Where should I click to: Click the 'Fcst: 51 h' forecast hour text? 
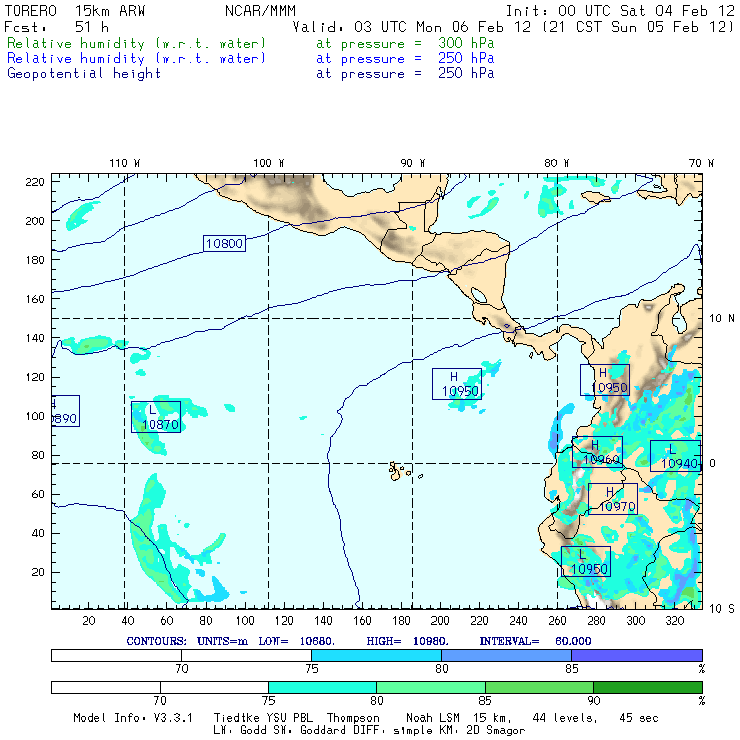57,27
